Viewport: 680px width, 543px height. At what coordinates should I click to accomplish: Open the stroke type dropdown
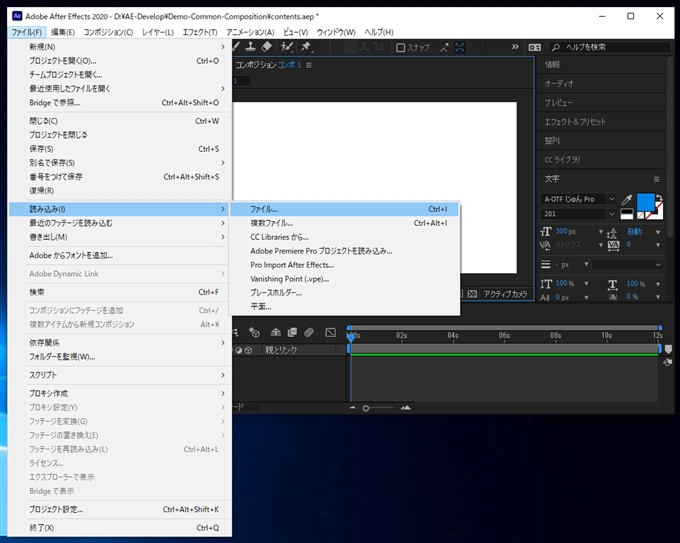pyautogui.click(x=628, y=265)
